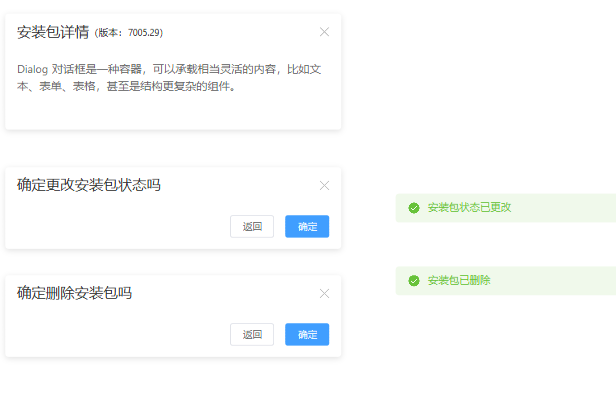
Task: Click the 安装包详情 dialog title
Action: [x=53, y=32]
